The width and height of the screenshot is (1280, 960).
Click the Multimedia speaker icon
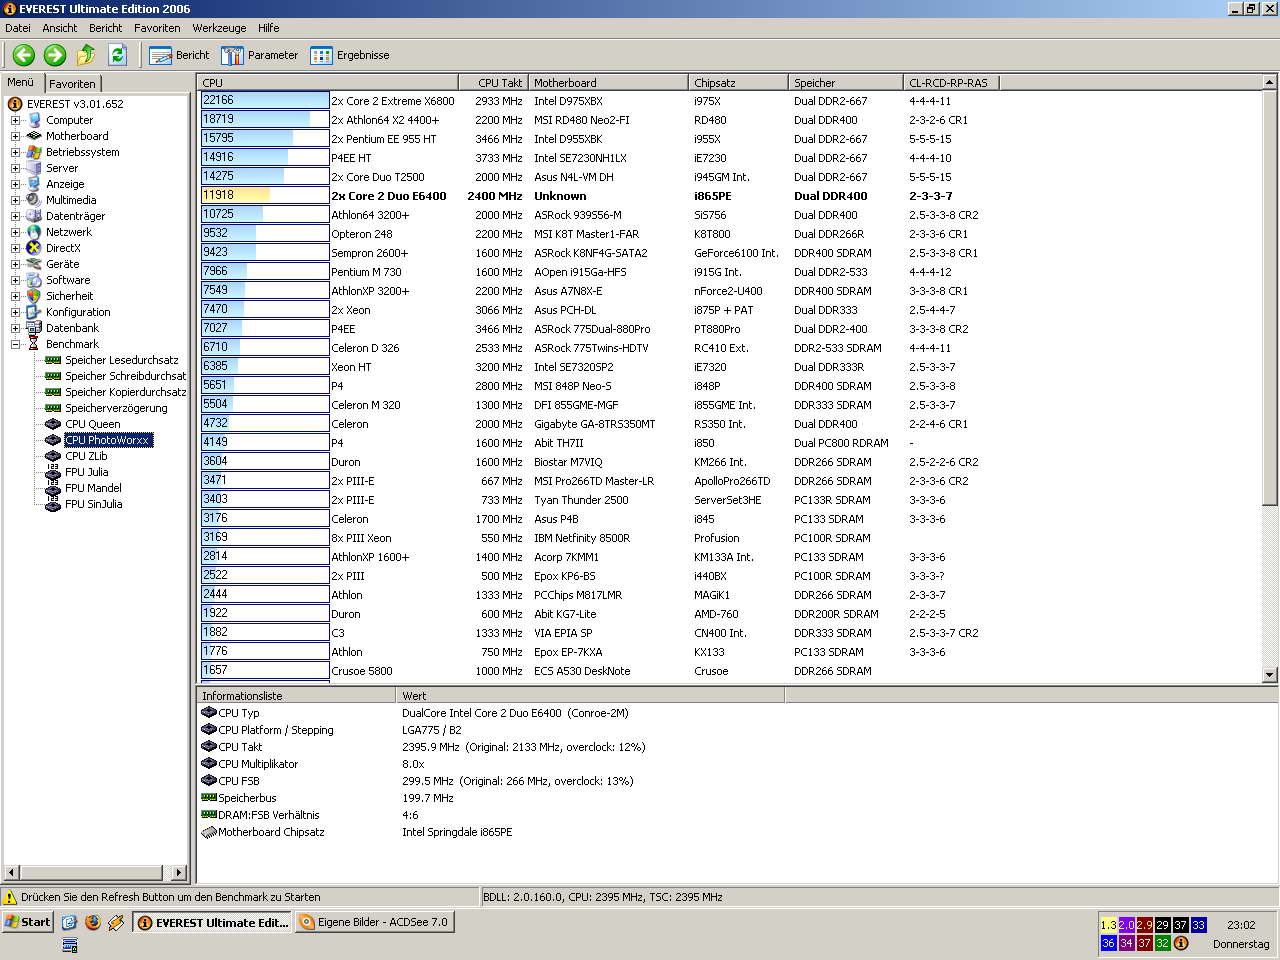34,200
